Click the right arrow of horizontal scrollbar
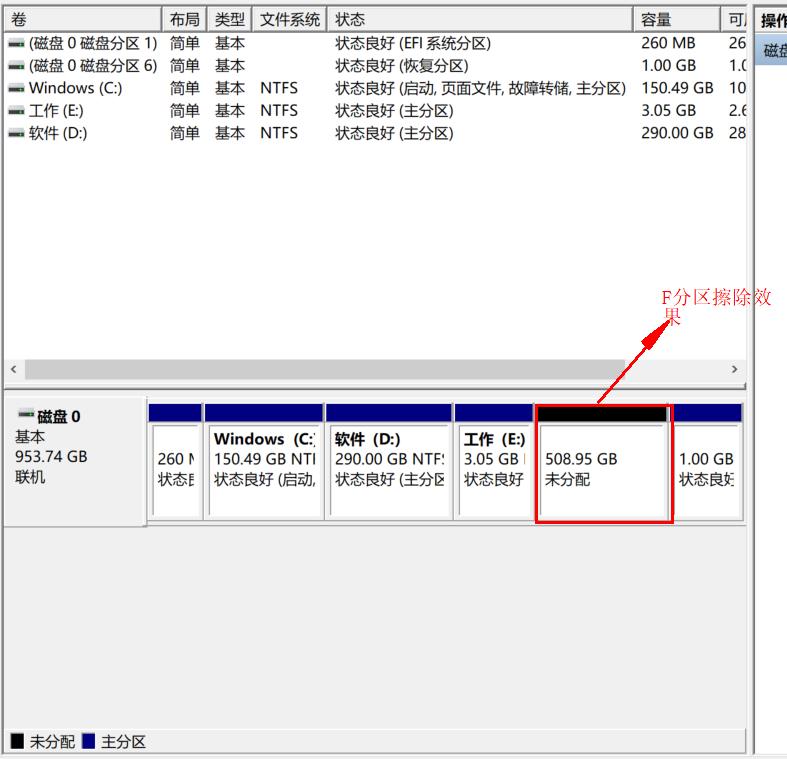The height and width of the screenshot is (759, 787). (734, 369)
